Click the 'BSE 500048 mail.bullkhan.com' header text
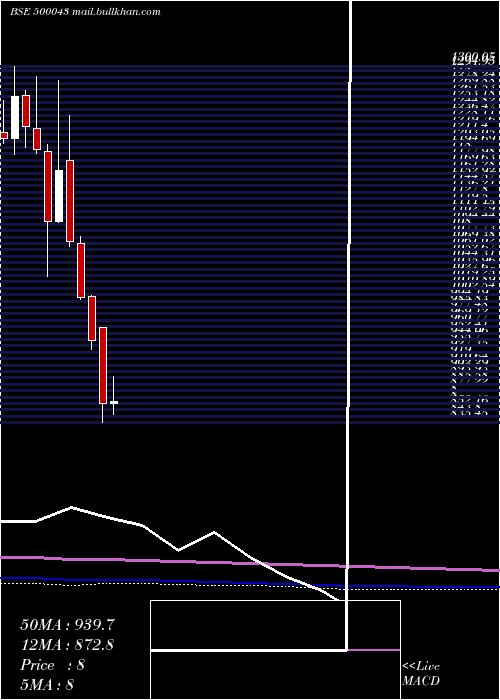500x700 pixels. tap(85, 12)
